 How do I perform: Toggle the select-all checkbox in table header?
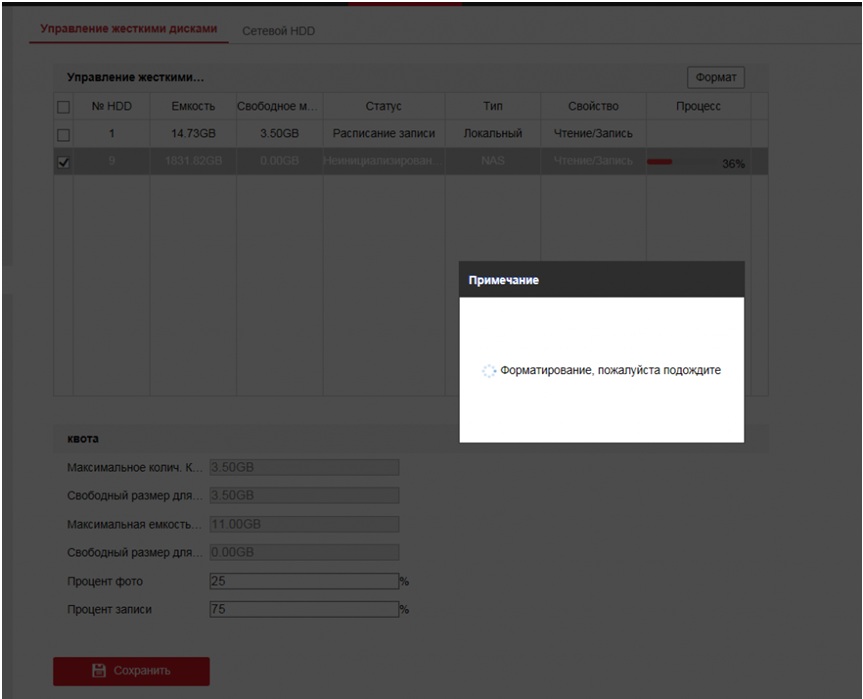pos(63,107)
